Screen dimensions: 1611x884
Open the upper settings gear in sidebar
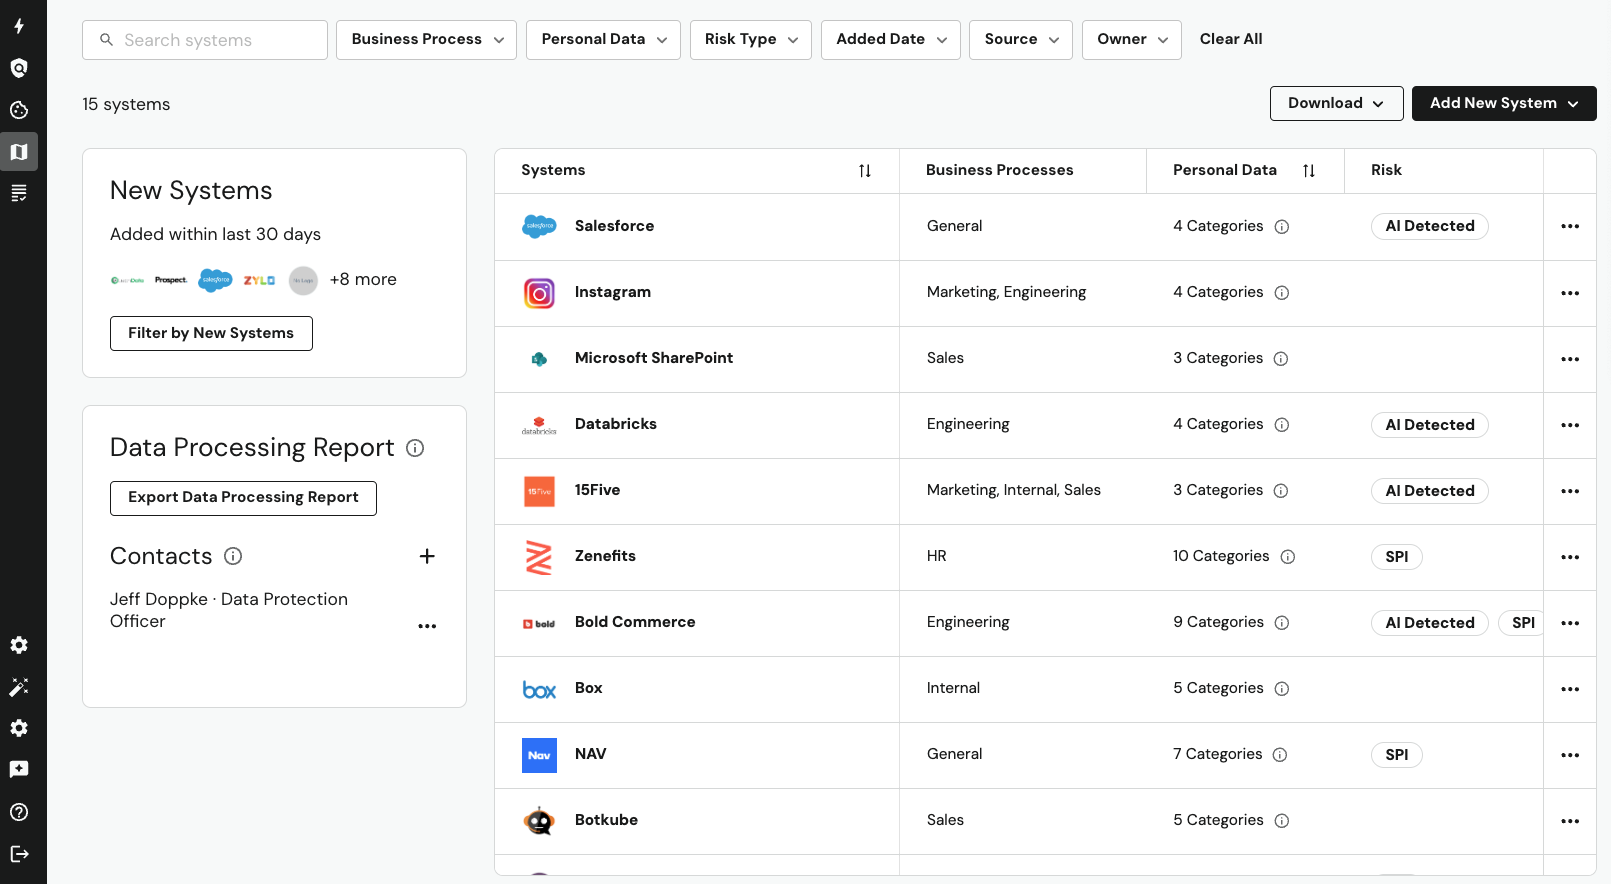point(19,645)
